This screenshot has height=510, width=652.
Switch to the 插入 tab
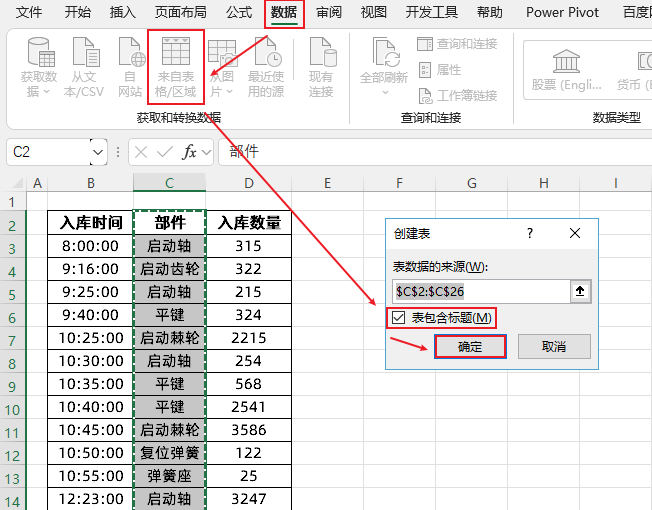tap(123, 12)
